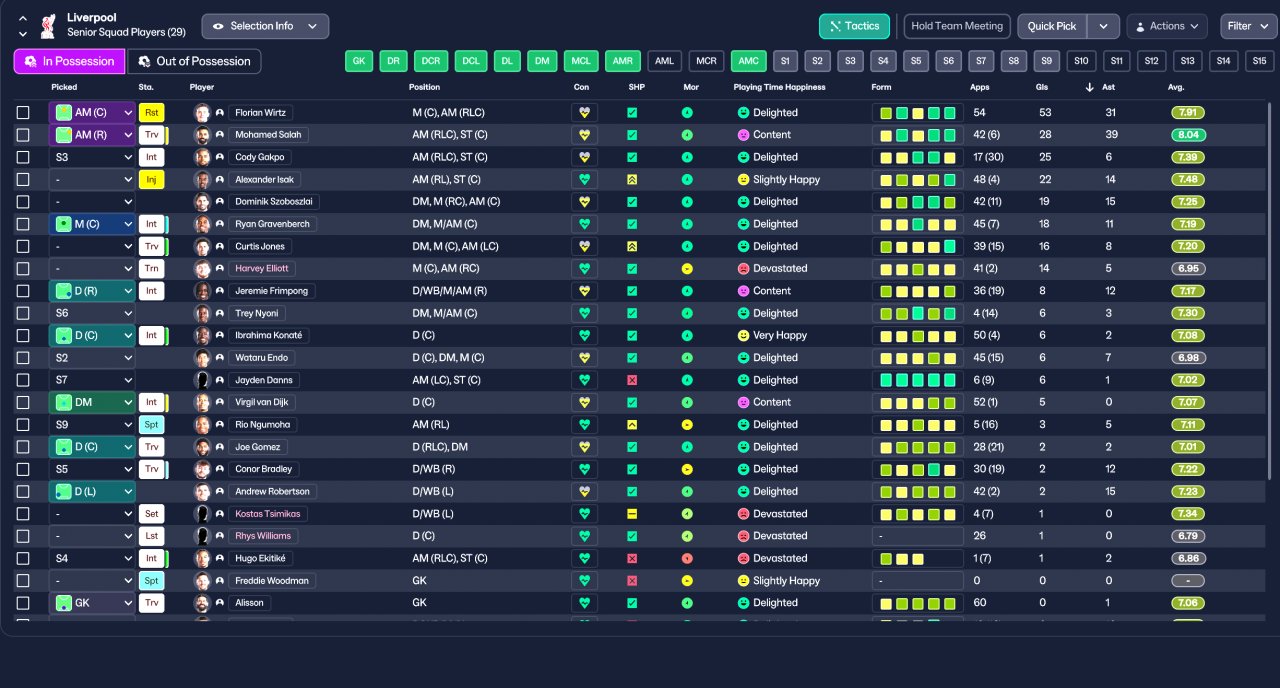Sort by the Gls column header

point(1044,87)
